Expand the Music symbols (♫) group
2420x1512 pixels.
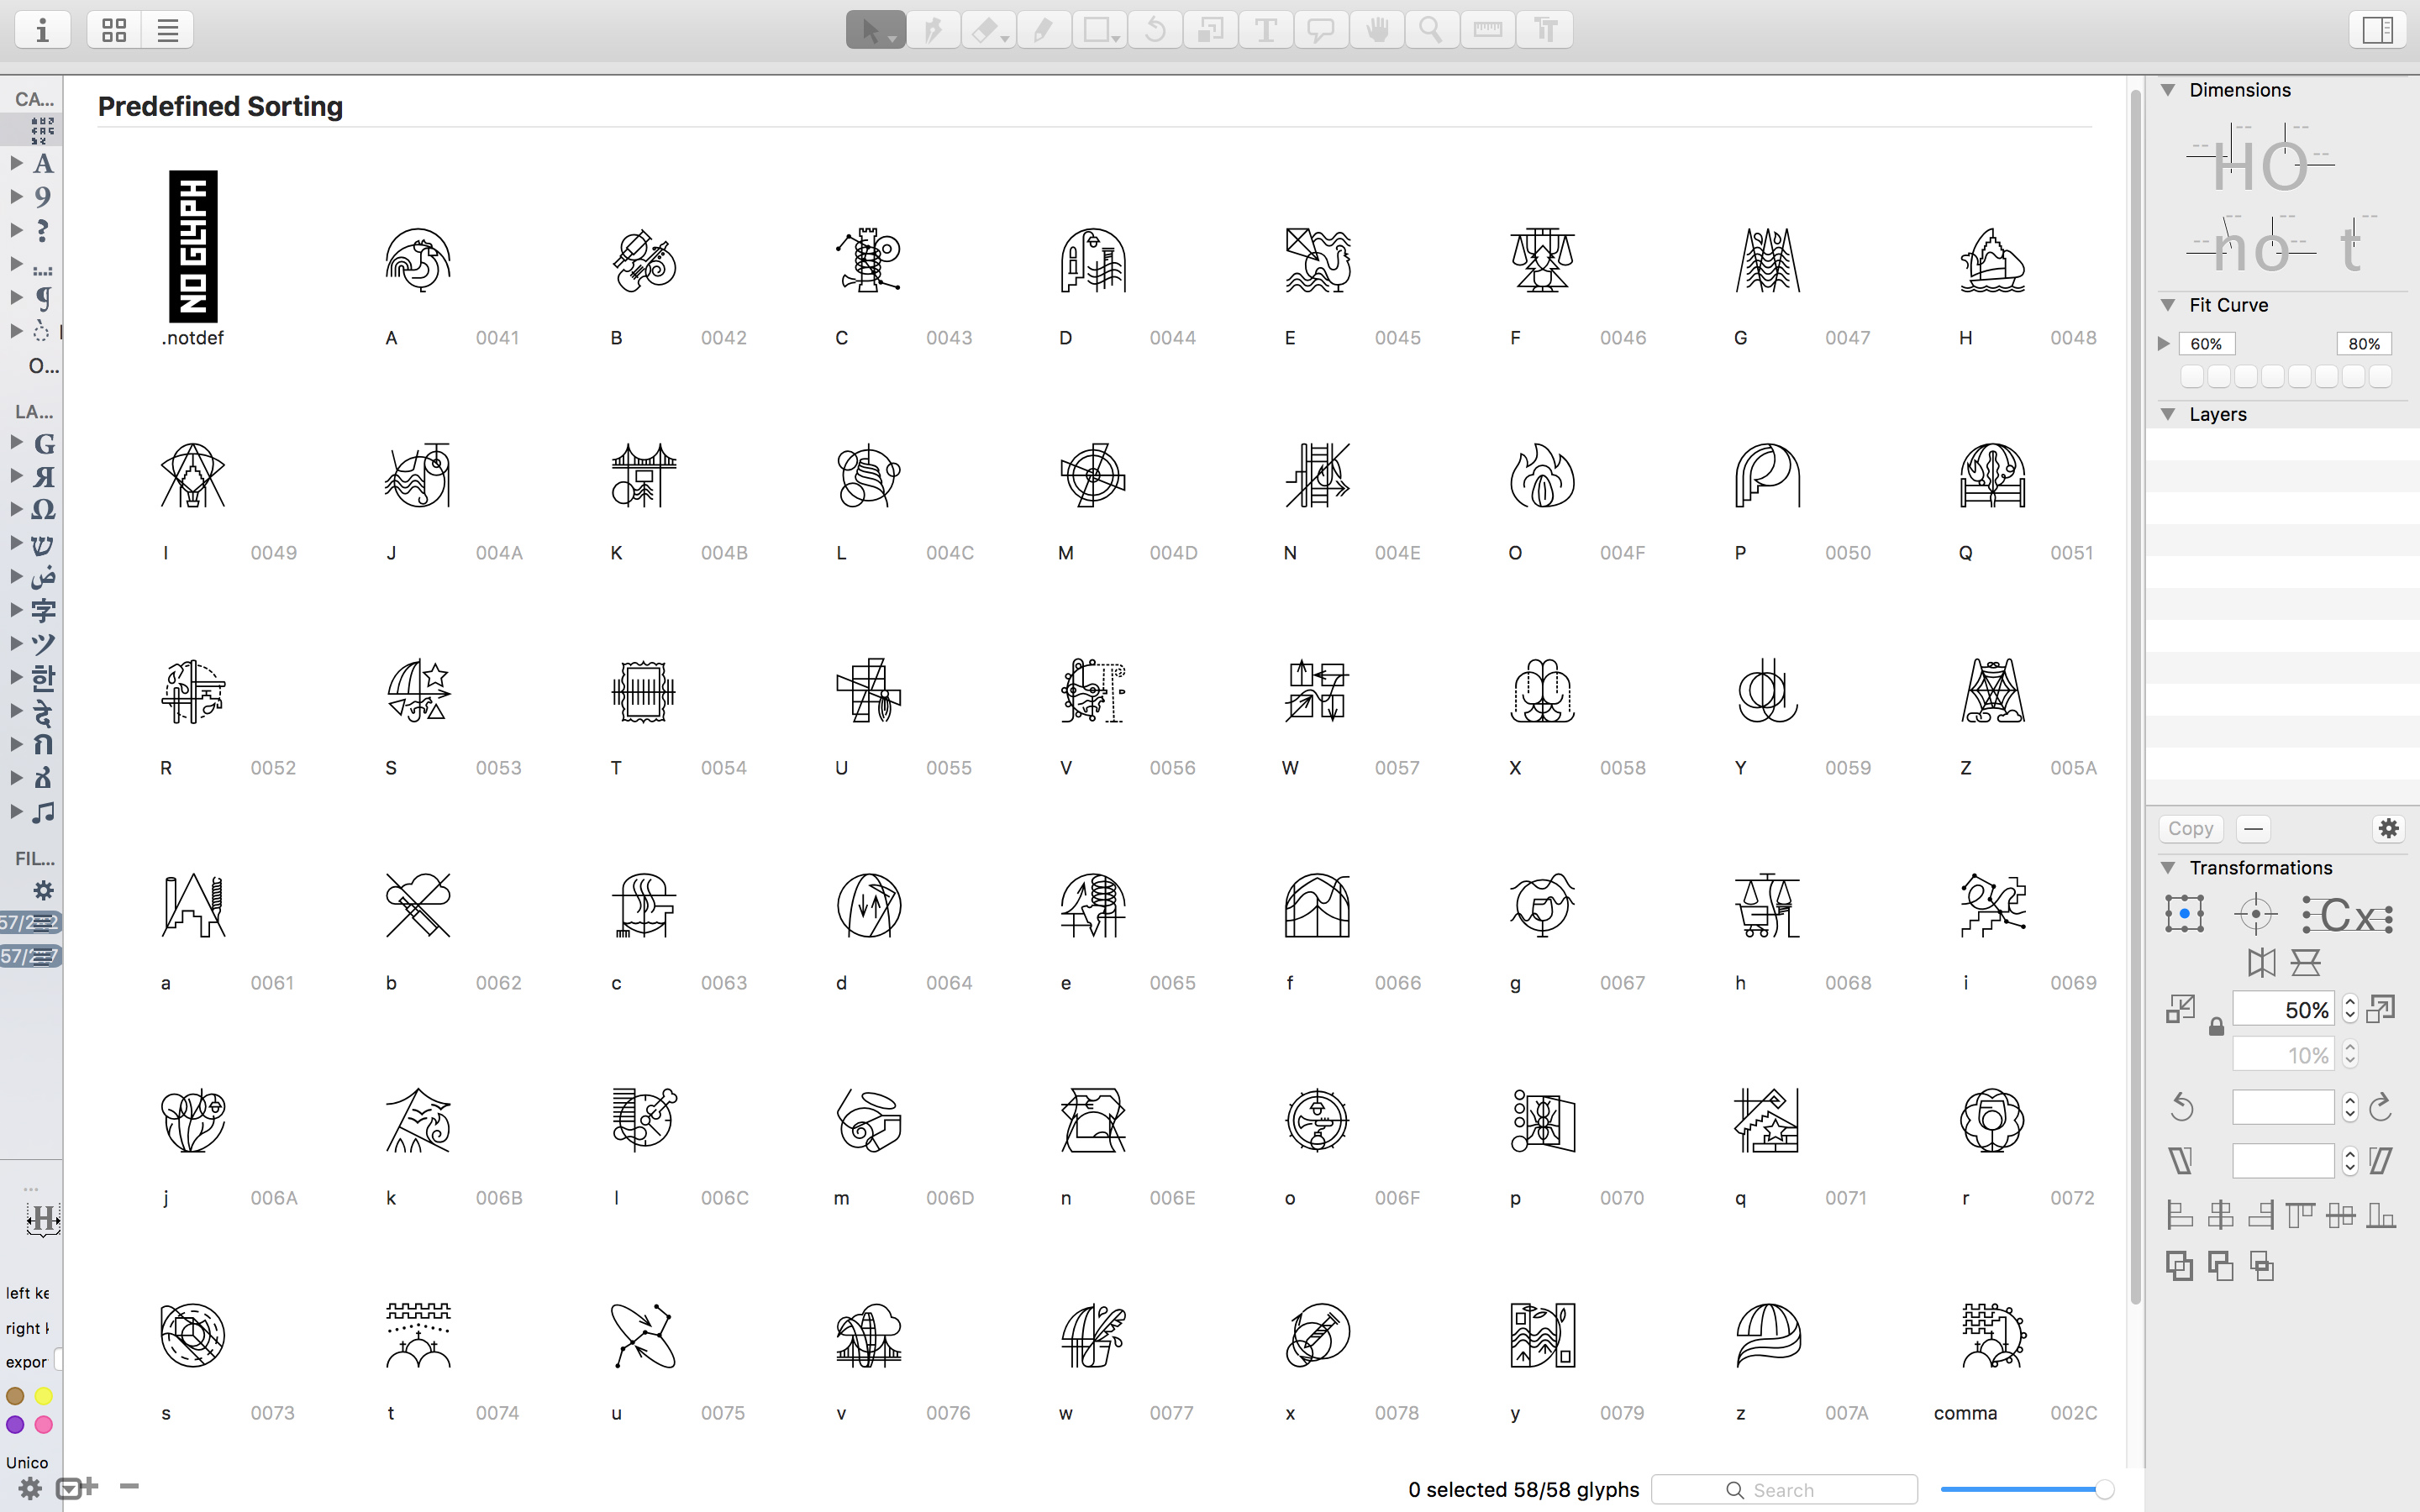pyautogui.click(x=16, y=811)
